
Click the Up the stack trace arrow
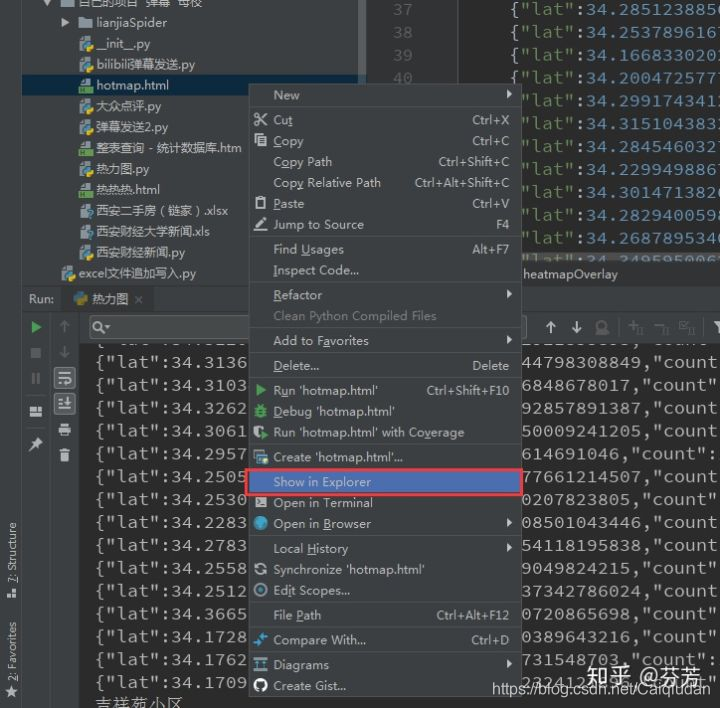[x=64, y=326]
